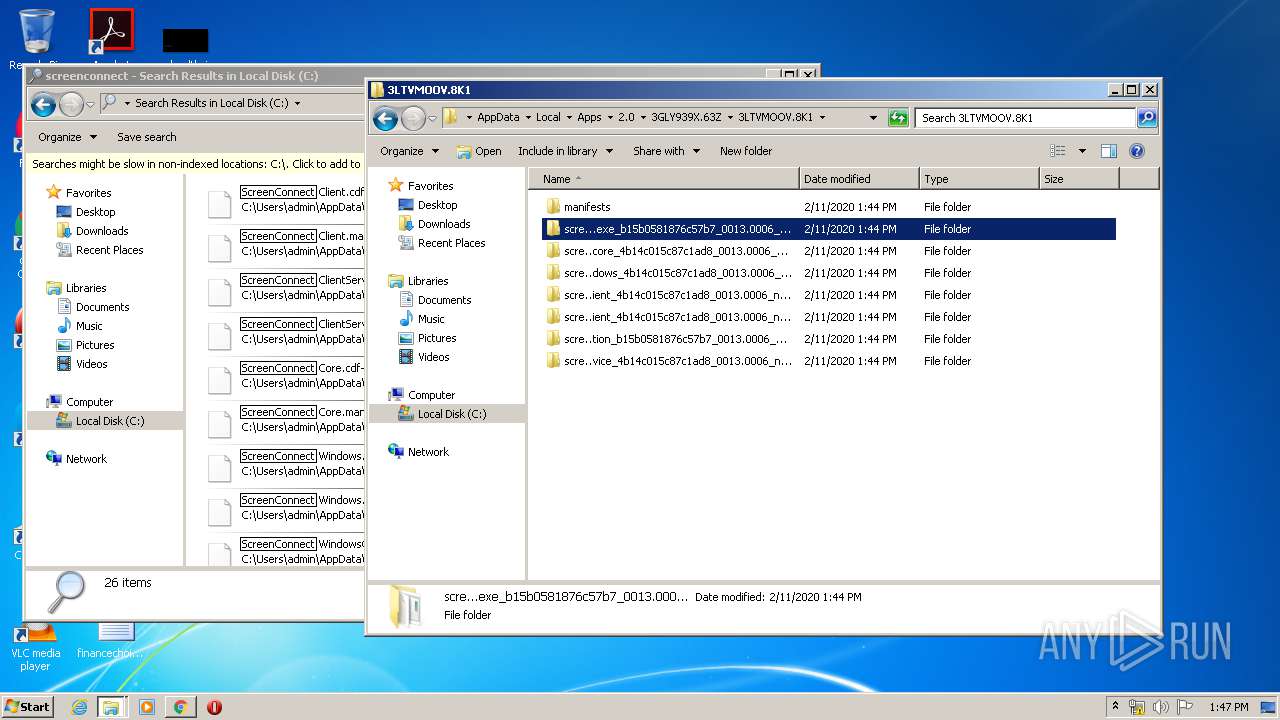The height and width of the screenshot is (720, 1280).
Task: Open Organize menu in Search Results window
Action: coord(67,137)
